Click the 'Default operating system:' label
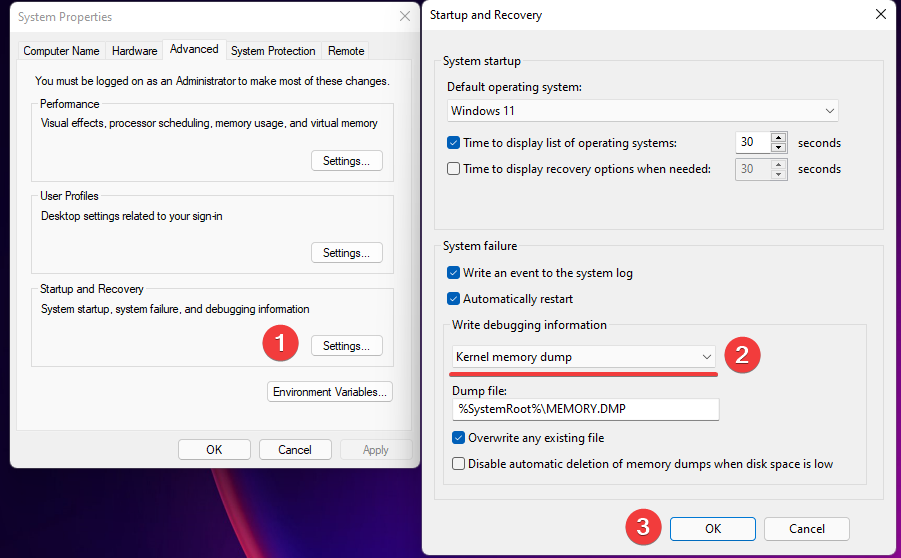 (514, 87)
